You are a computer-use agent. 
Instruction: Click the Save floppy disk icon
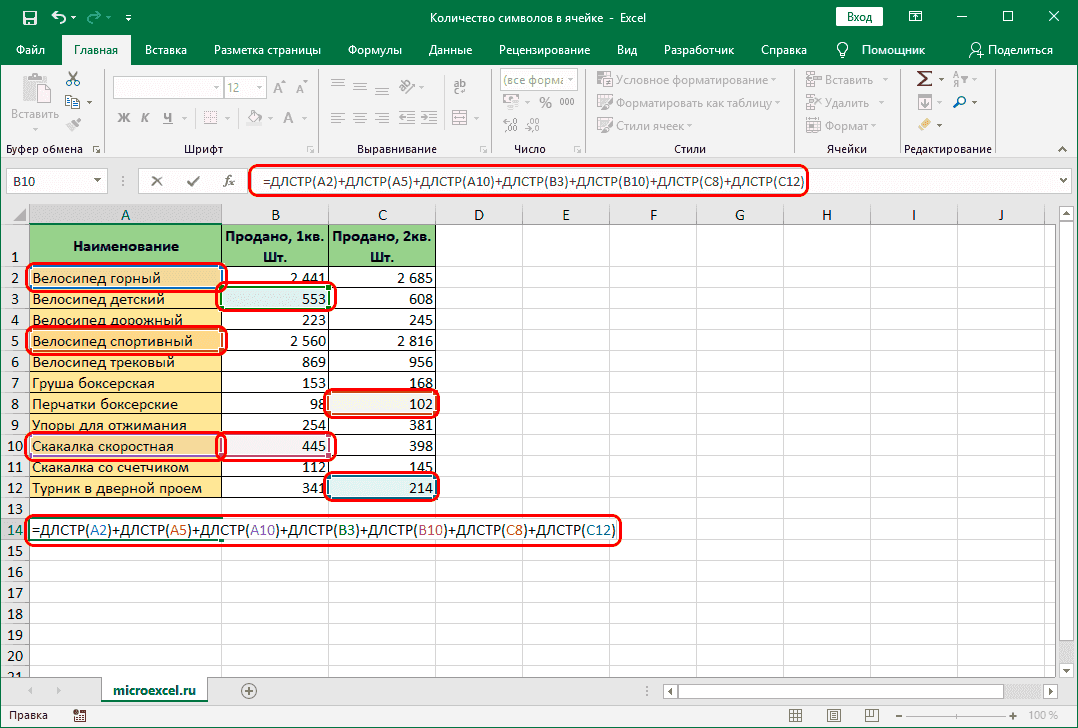[29, 18]
